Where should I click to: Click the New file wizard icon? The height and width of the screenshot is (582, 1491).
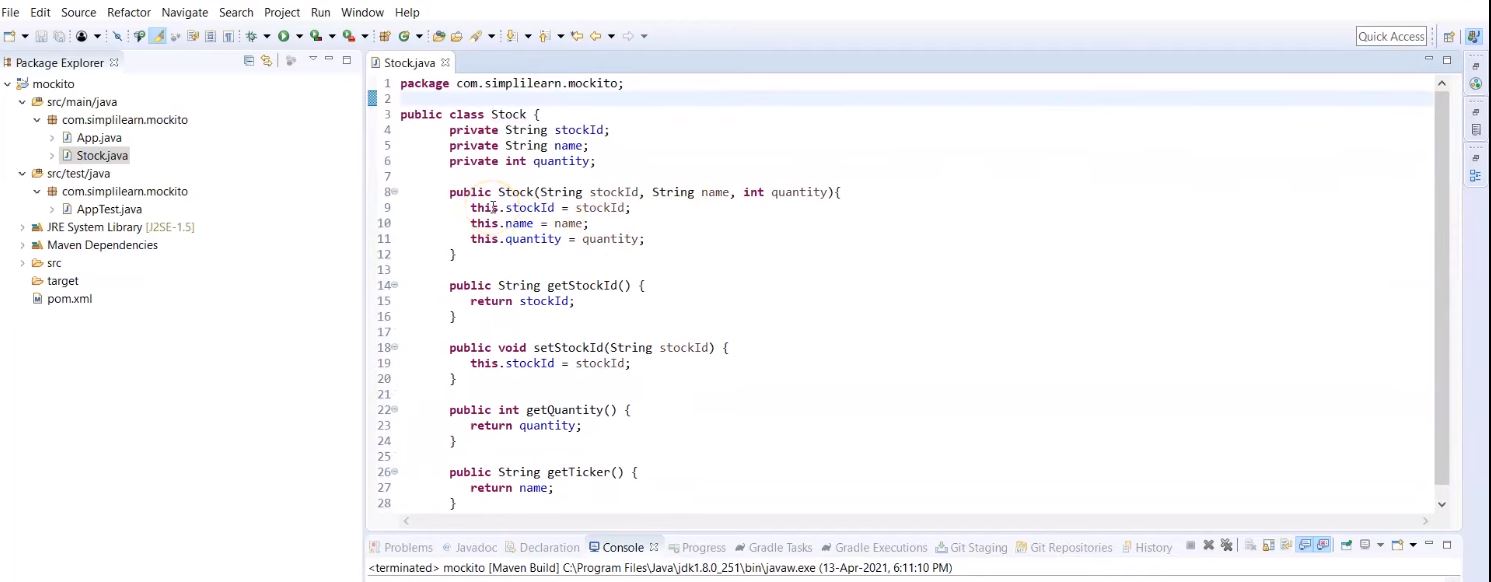[10, 36]
